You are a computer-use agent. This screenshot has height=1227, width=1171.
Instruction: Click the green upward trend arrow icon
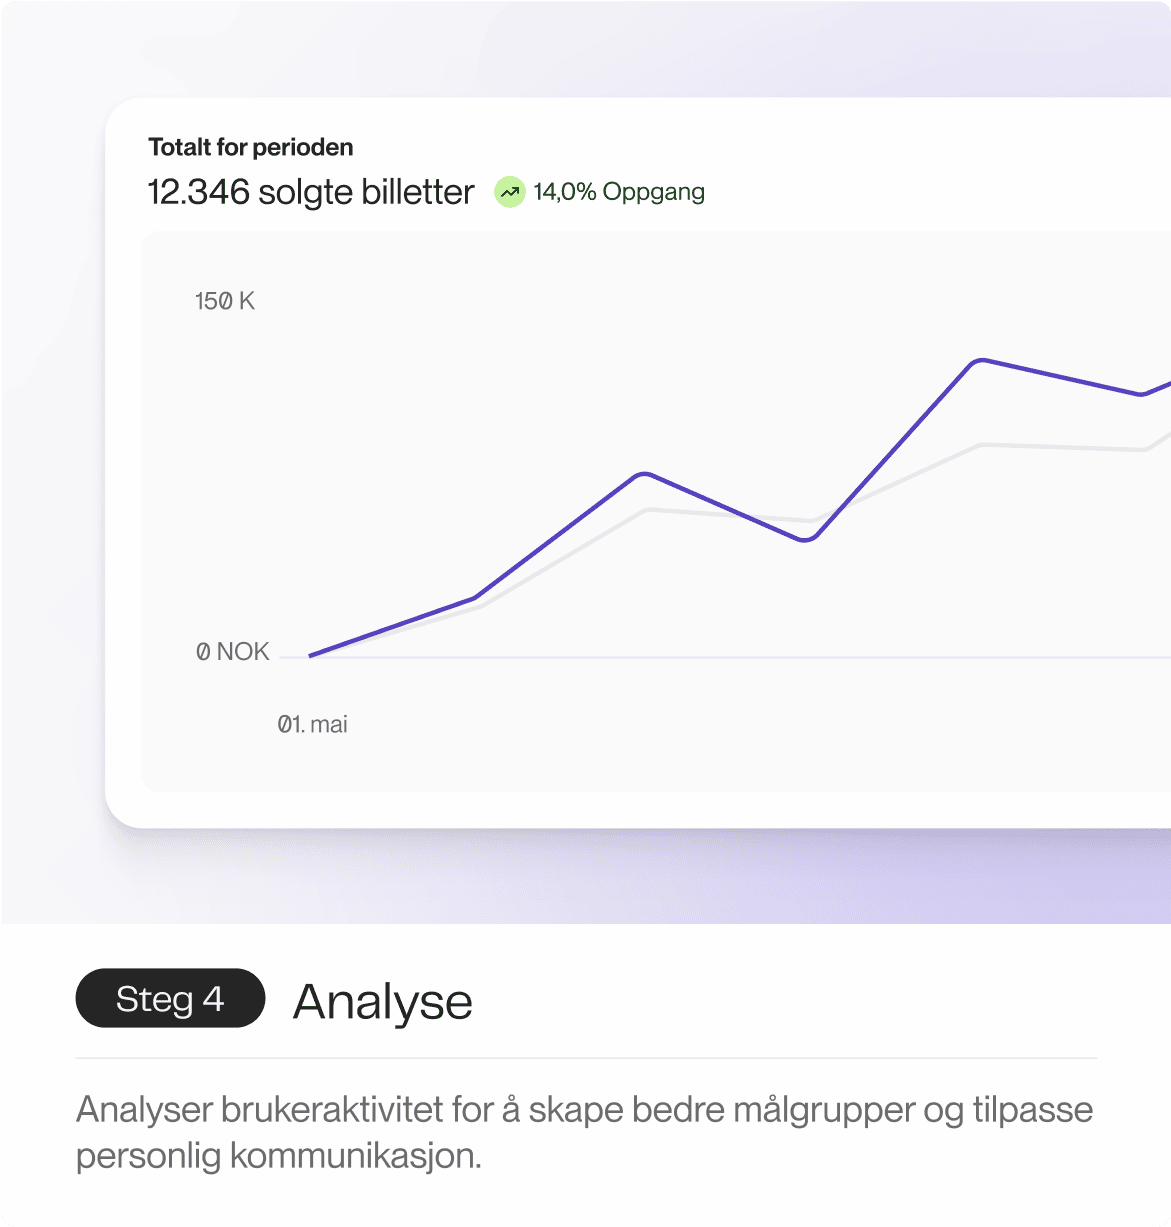point(510,192)
